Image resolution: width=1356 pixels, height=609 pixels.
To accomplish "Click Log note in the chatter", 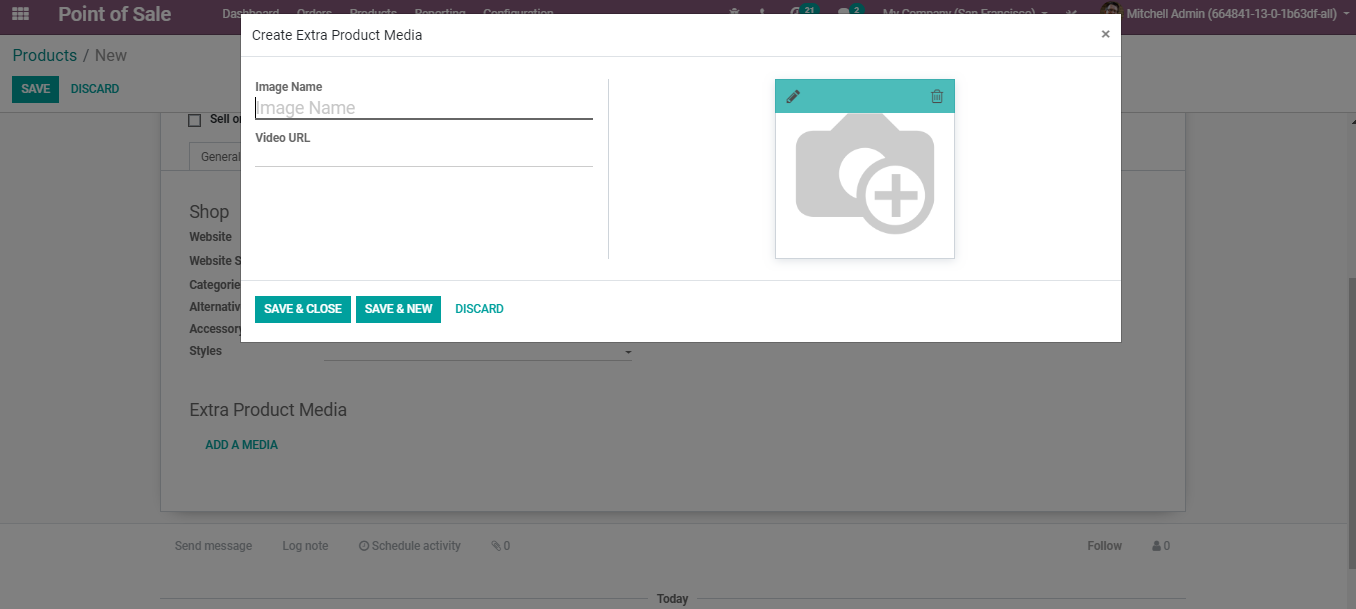I will pos(305,546).
